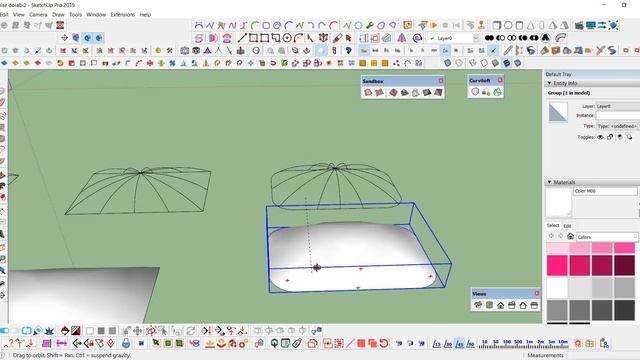Click the red icon in the top-left toolbar
This screenshot has width=640, height=360.
point(60,25)
